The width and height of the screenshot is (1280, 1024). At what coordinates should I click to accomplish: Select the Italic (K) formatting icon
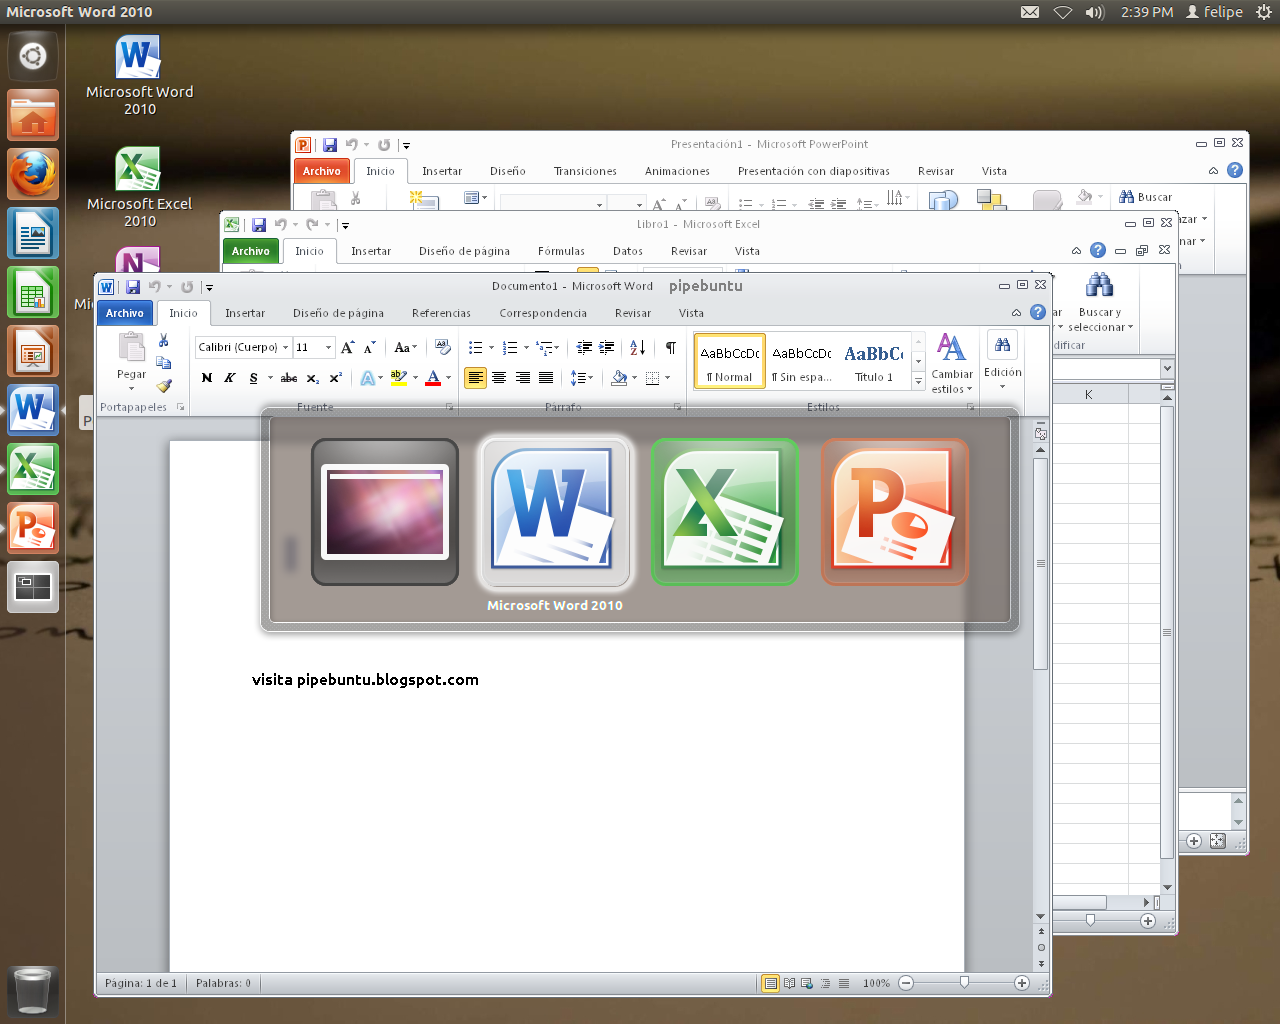coord(230,378)
